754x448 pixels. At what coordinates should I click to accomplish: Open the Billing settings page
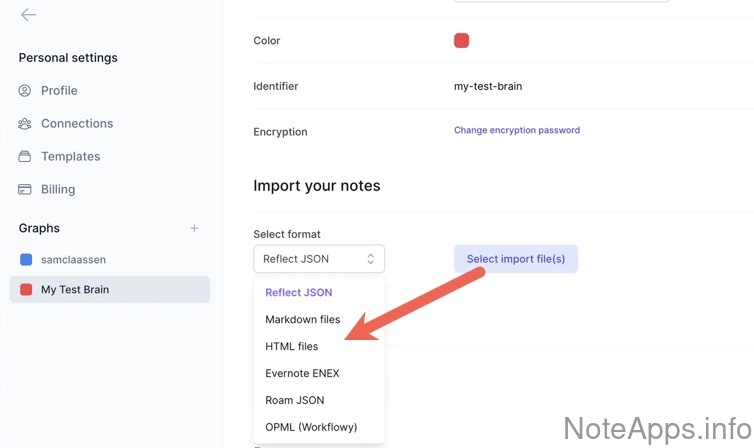coord(58,190)
